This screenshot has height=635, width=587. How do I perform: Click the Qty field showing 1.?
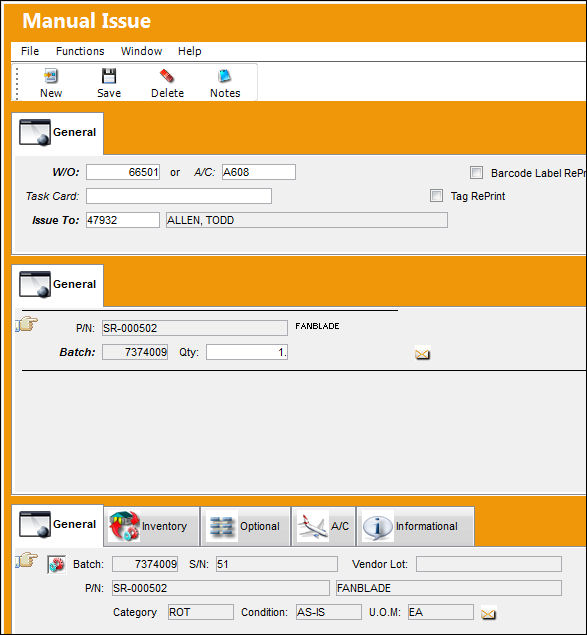click(247, 352)
